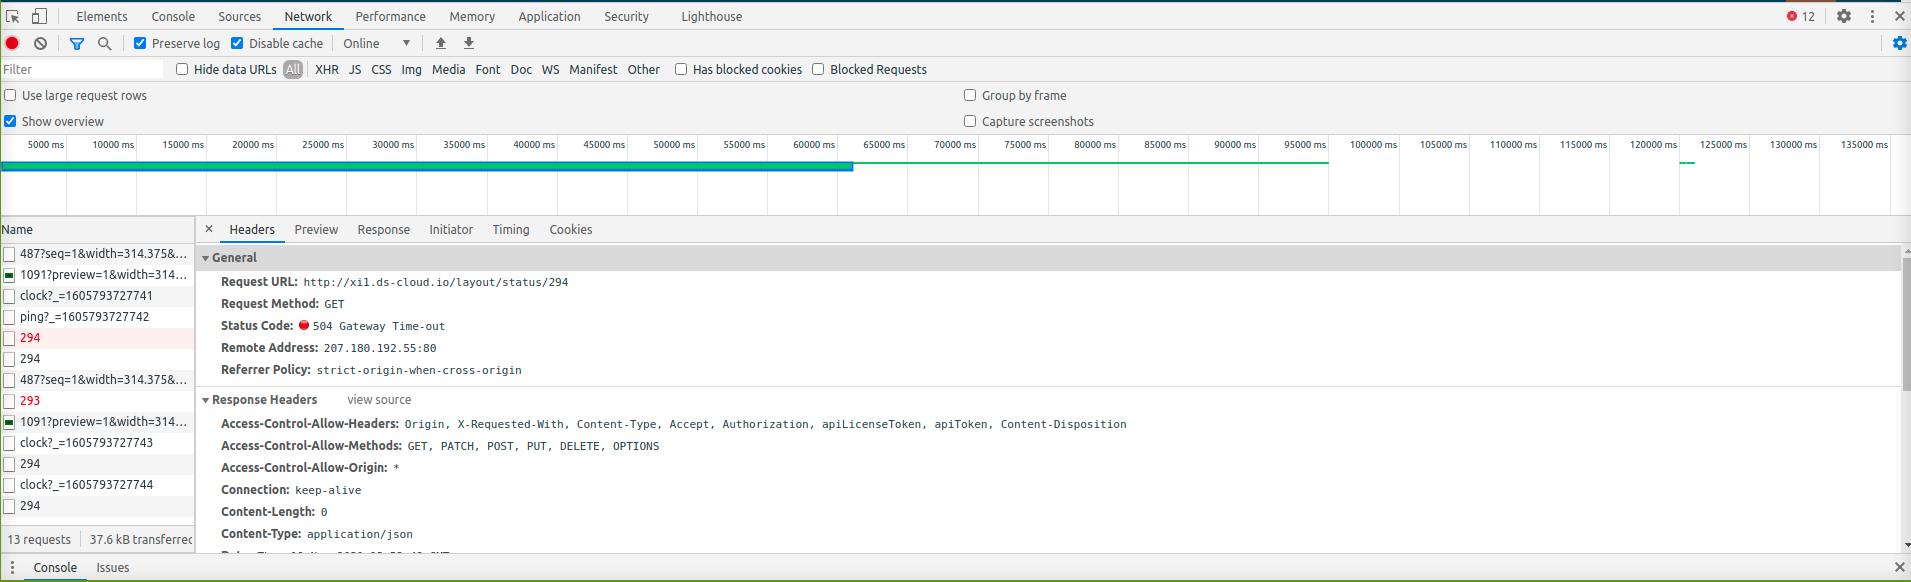1911x582 pixels.
Task: Select the clock?_=1605793727741 request
Action: tap(98, 296)
